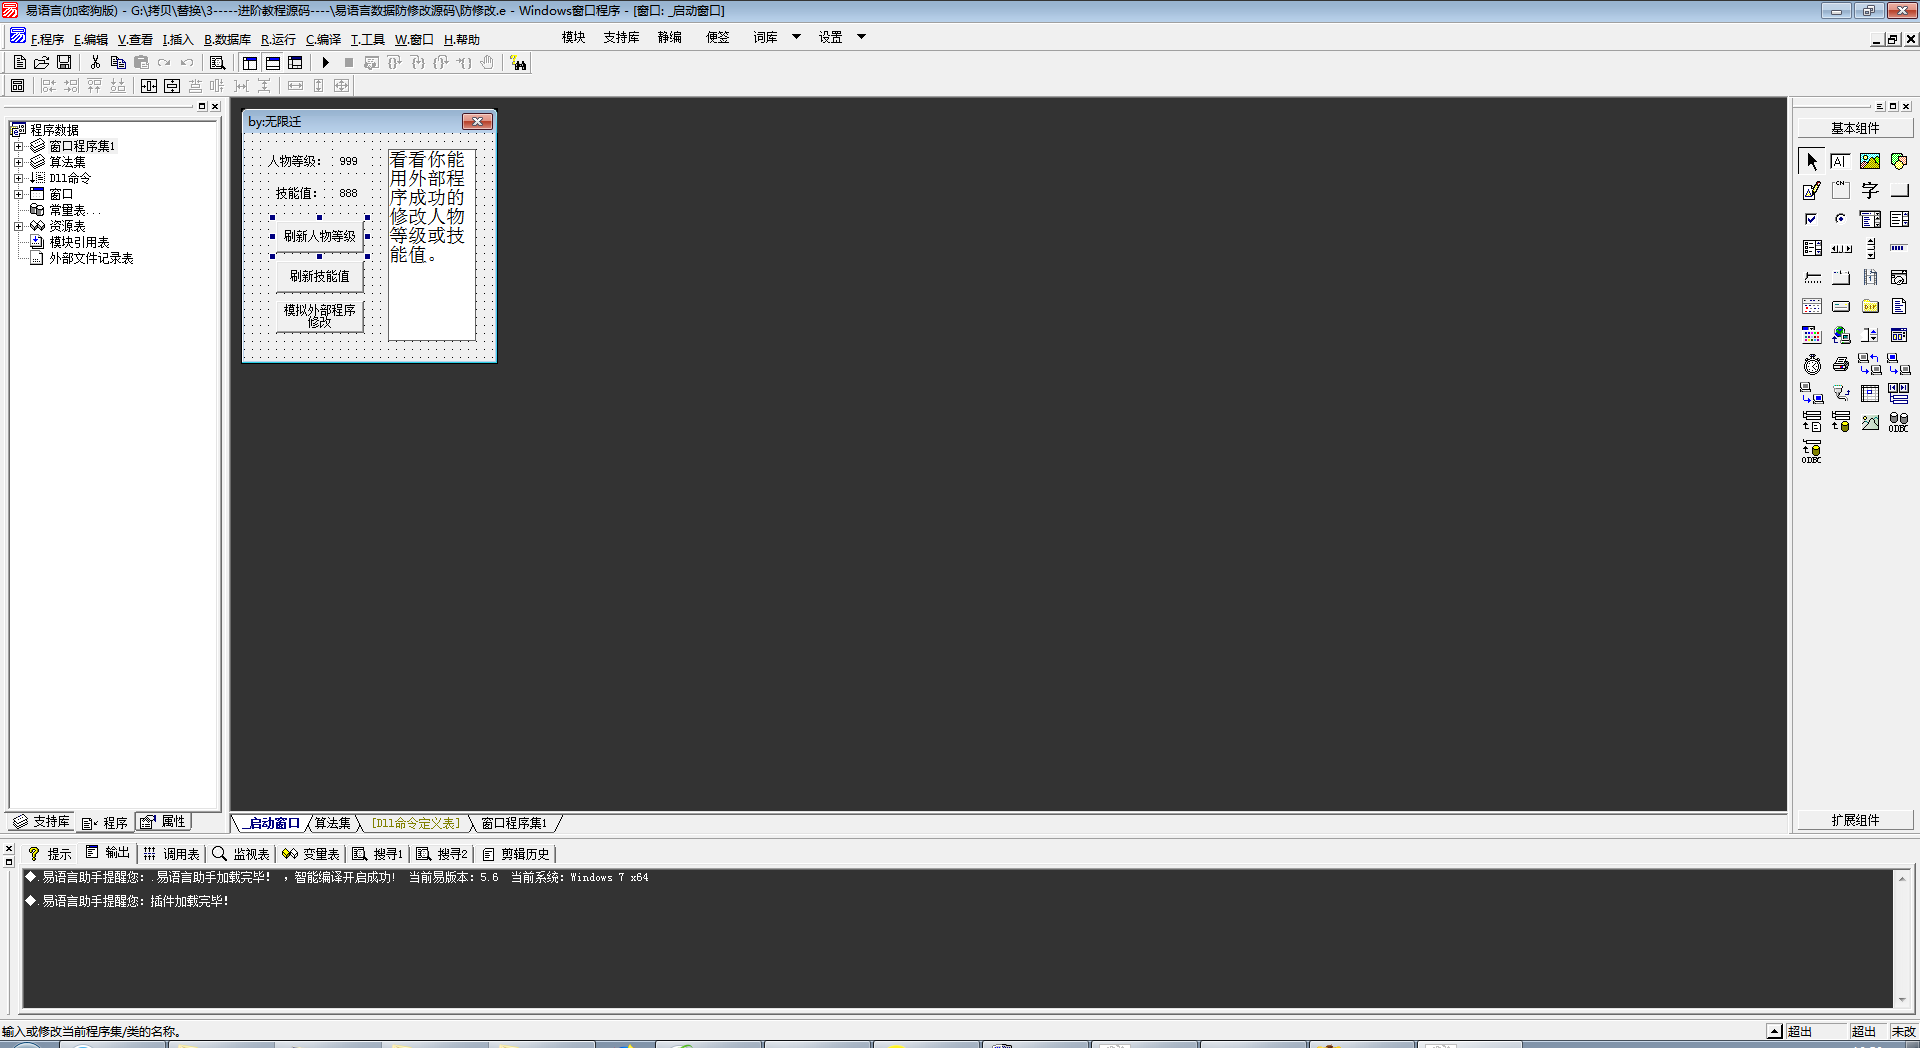Click the vertical center alignment icon
Viewport: 1920px width, 1048px height.
coord(172,86)
